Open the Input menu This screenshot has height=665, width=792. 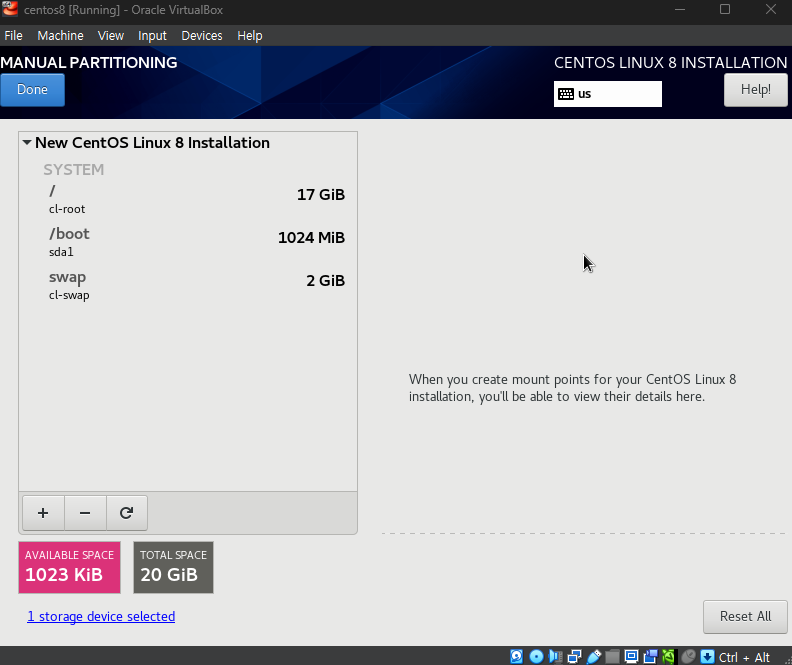[x=152, y=36]
